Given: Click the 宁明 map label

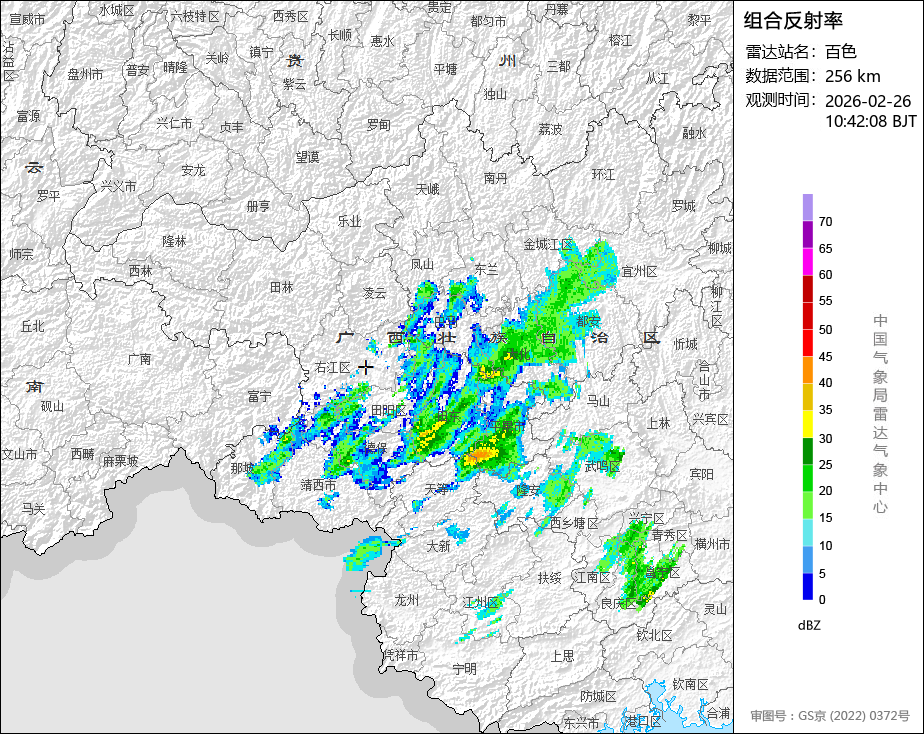Looking at the screenshot, I should [x=465, y=669].
